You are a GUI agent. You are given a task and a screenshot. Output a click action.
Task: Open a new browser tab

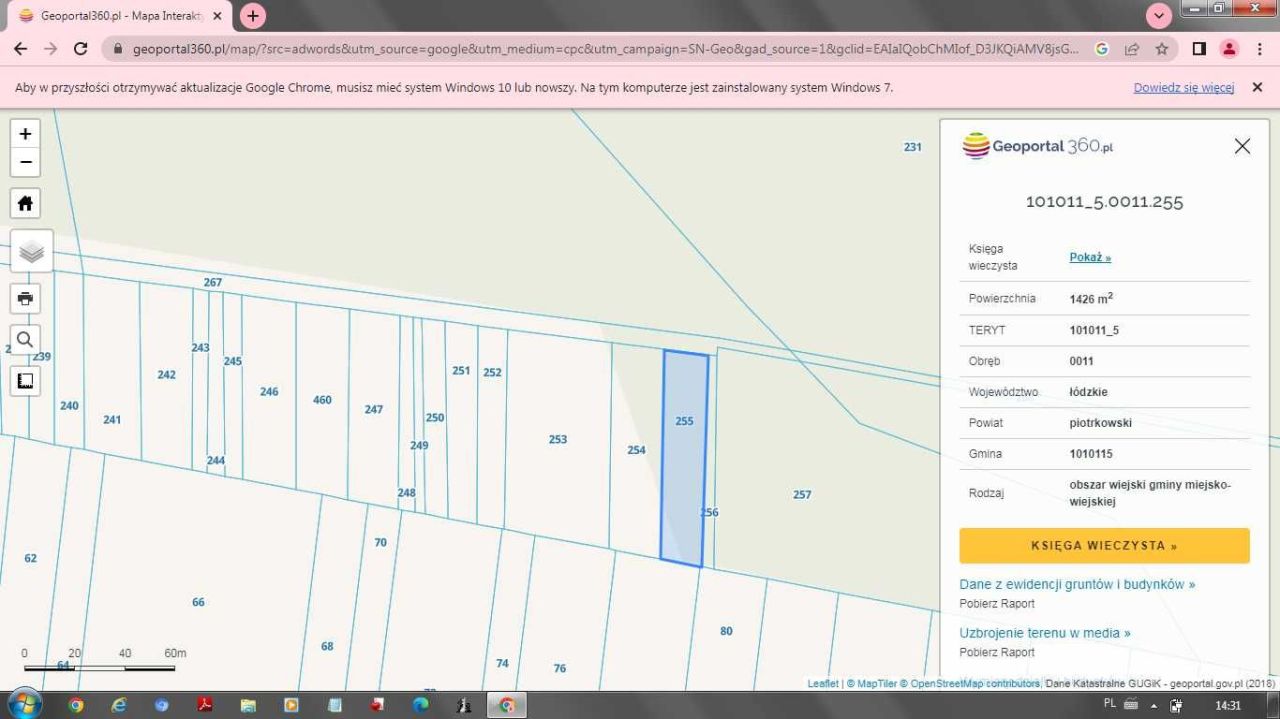[253, 16]
